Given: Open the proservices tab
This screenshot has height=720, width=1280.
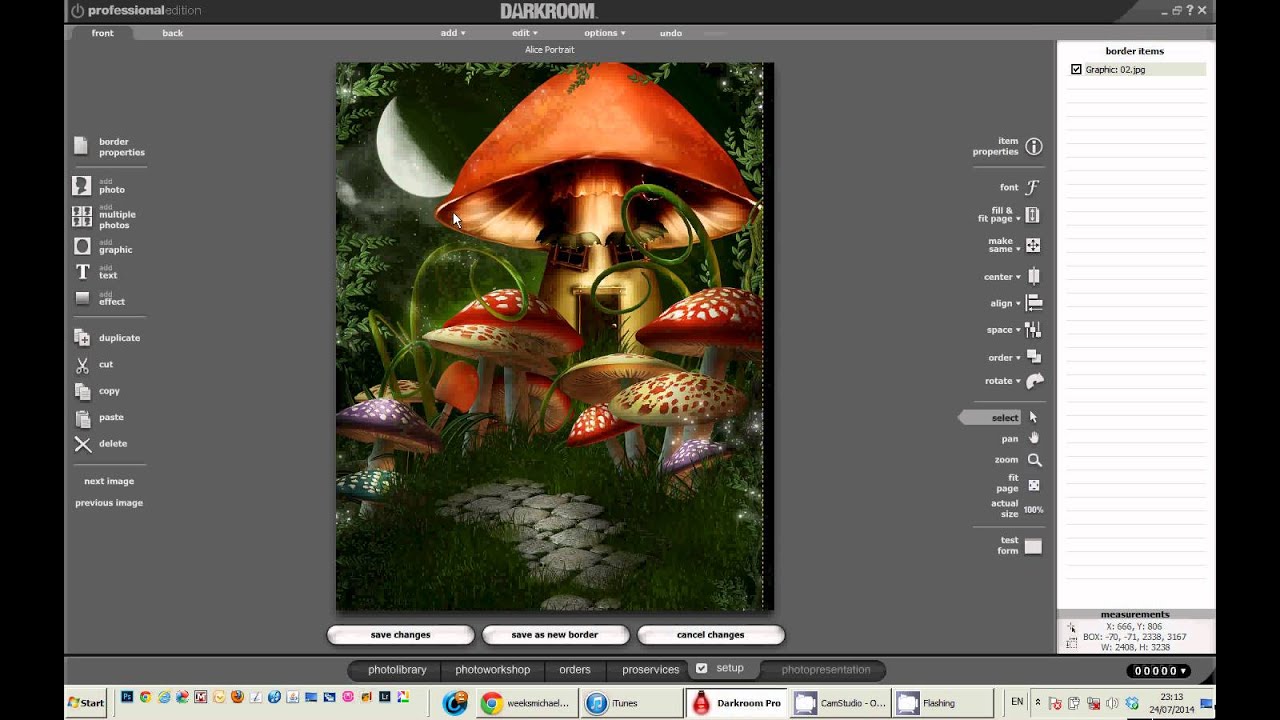Looking at the screenshot, I should click(x=650, y=669).
